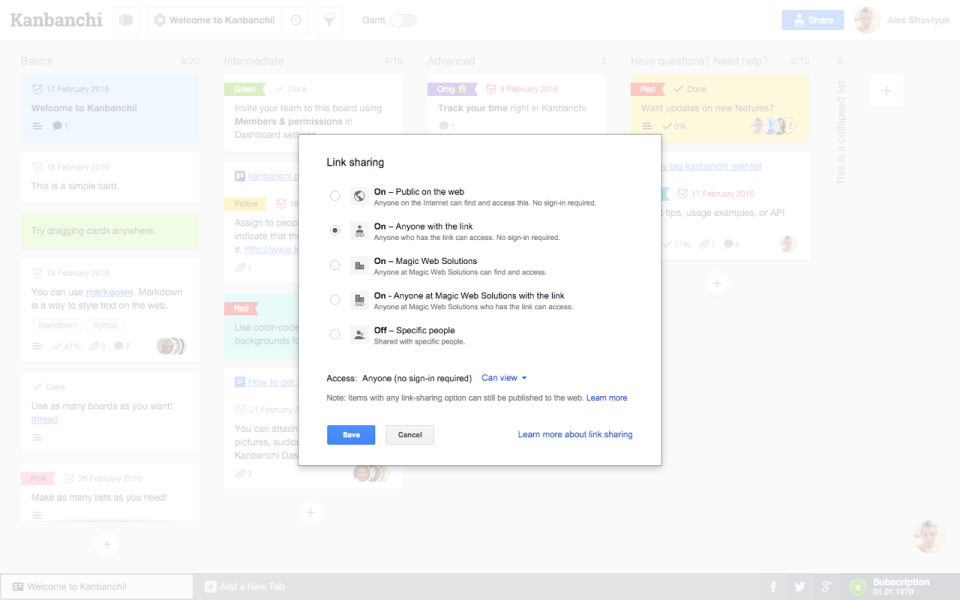Open the filter funnel icon in the toolbar
The image size is (960, 600).
[329, 19]
